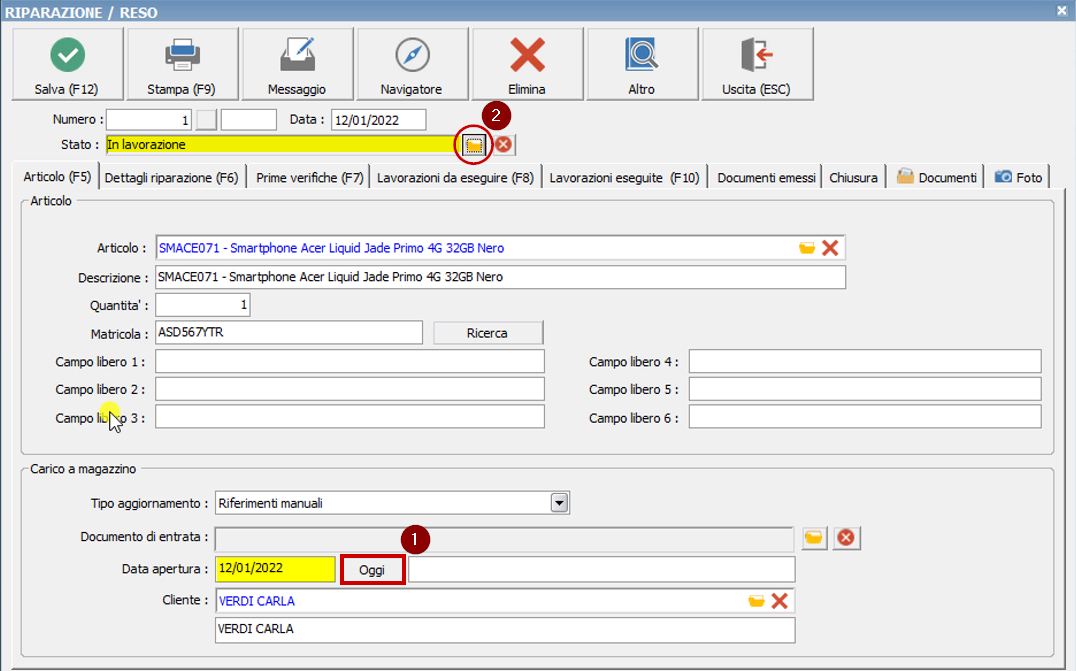Screen dimensions: 1076x671
Task: Exit via the Uscita (ESC) button
Action: point(756,65)
